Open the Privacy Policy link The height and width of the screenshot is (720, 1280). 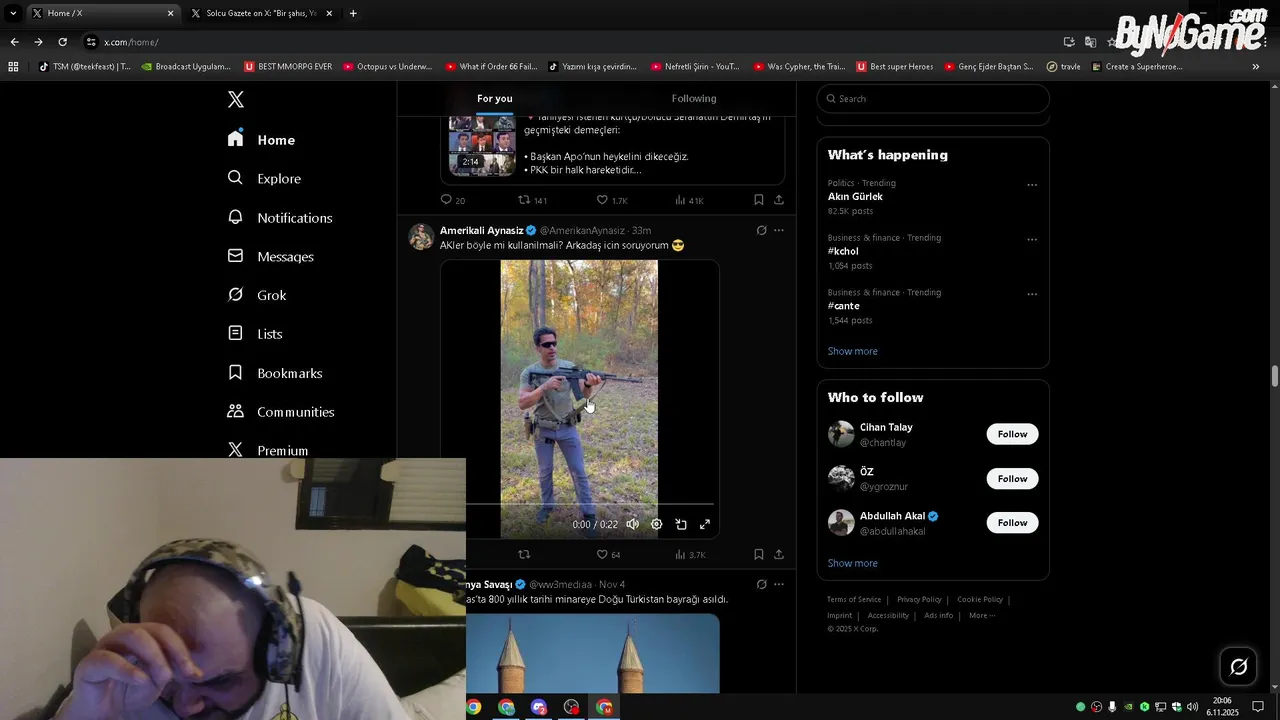tap(919, 599)
